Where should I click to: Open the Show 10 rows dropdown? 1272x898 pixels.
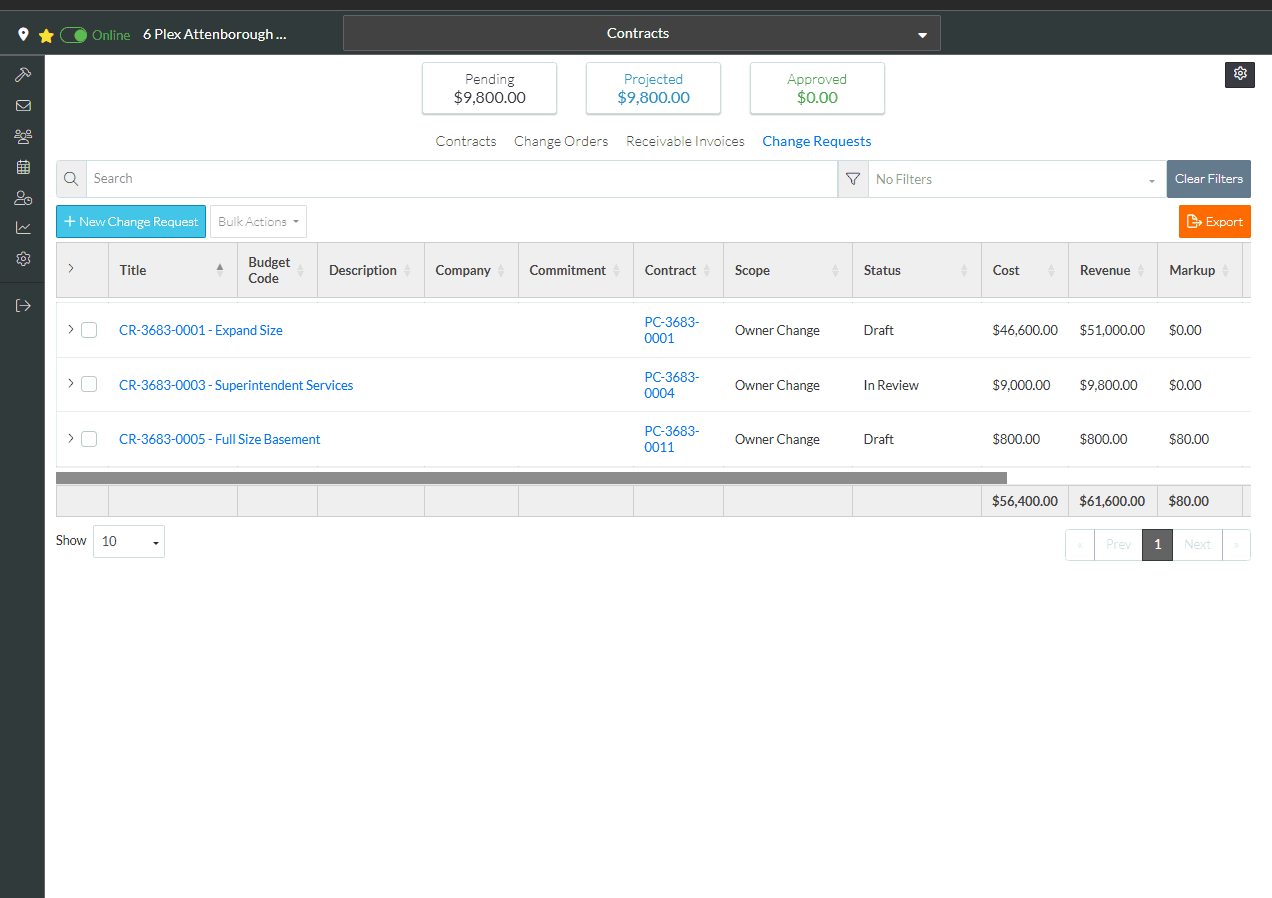click(129, 541)
